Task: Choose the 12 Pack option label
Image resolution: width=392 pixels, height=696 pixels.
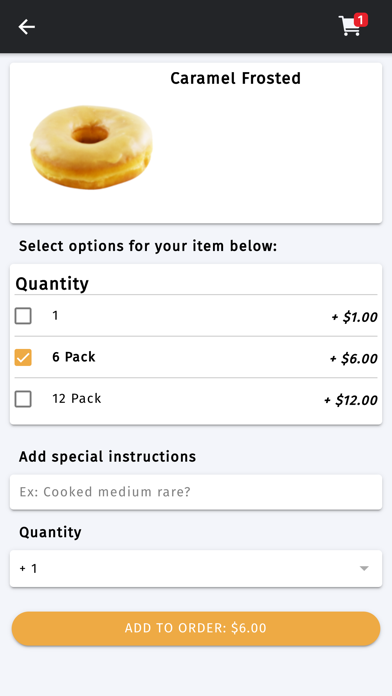Action: pos(77,399)
